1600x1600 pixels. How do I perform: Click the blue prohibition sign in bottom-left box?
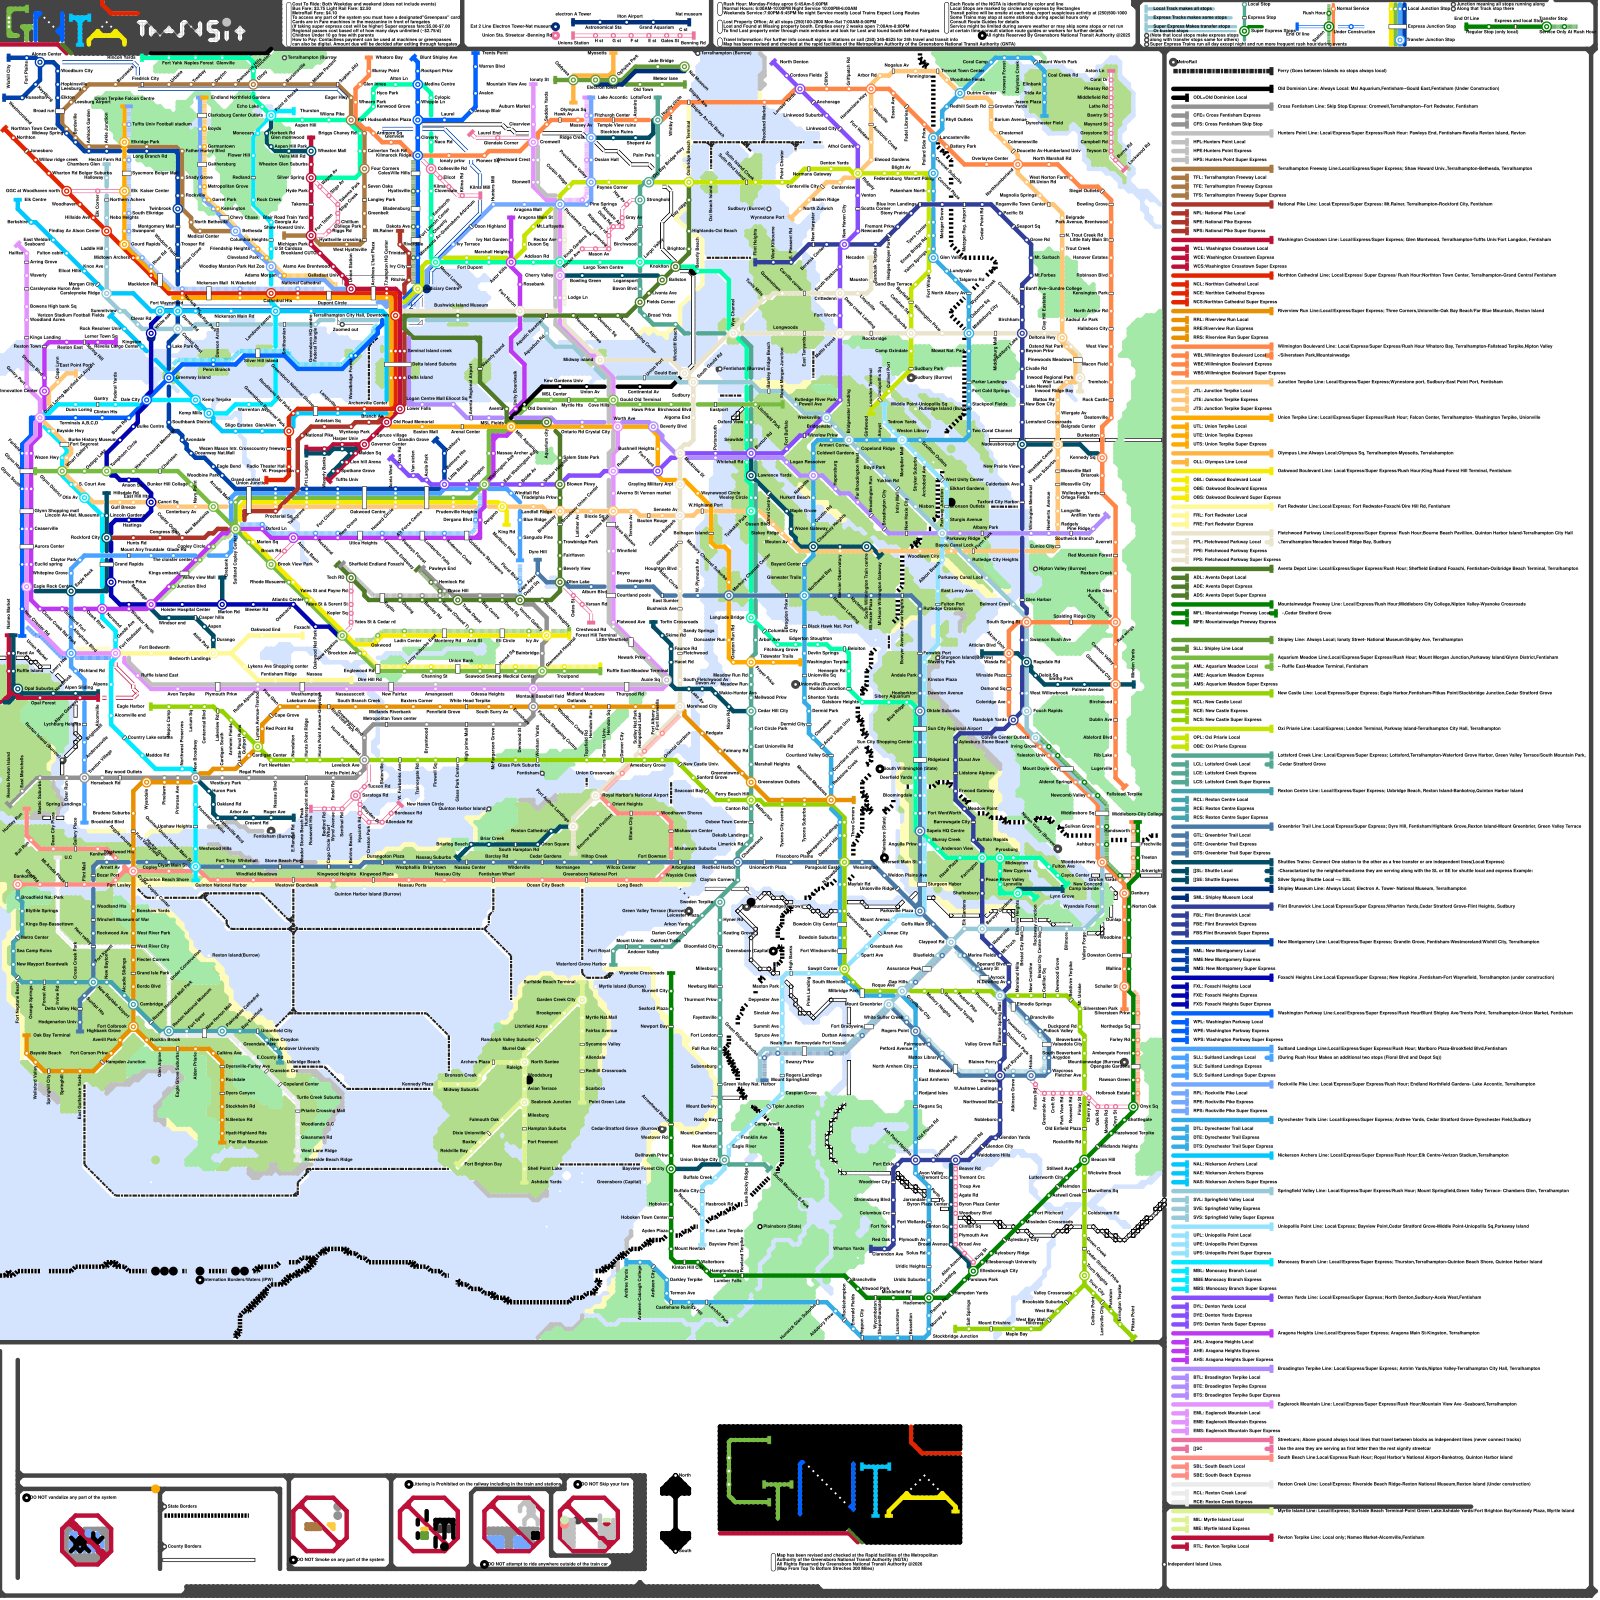pos(87,1540)
